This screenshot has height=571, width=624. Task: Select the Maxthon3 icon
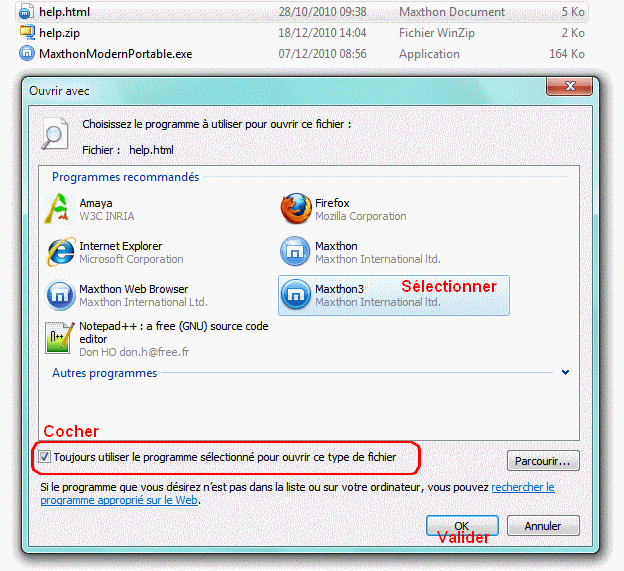point(295,295)
